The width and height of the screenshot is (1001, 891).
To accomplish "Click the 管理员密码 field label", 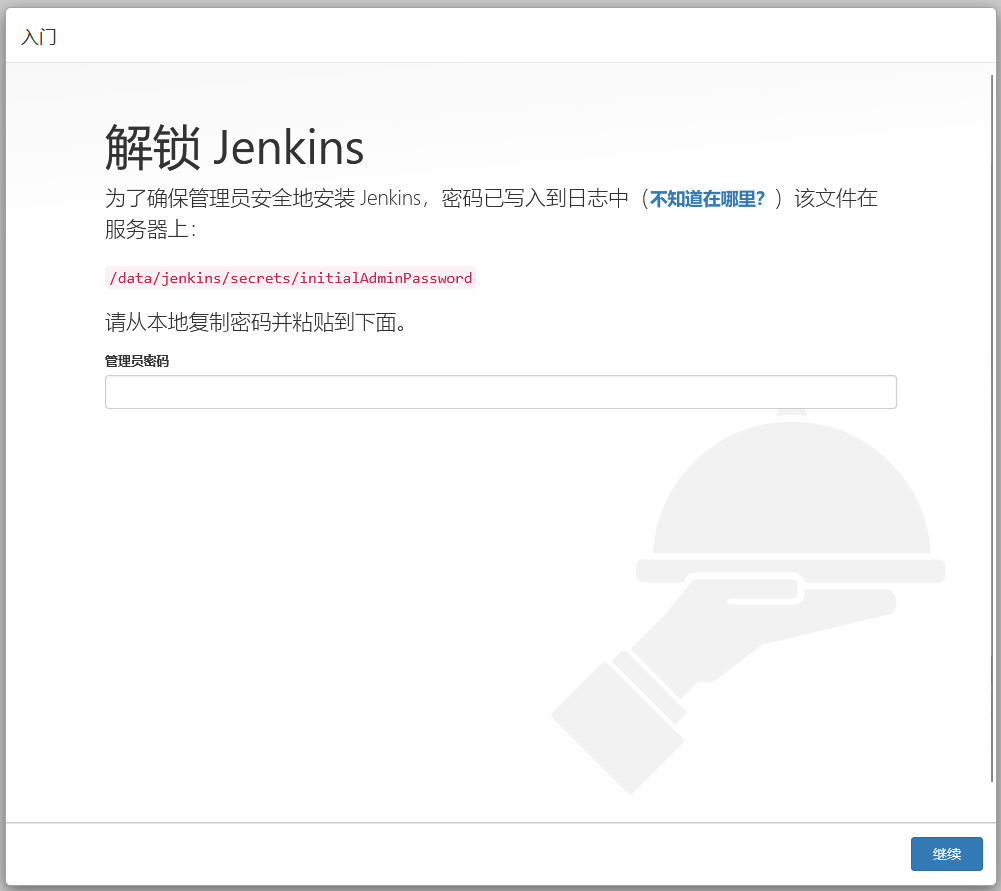I will [x=137, y=361].
